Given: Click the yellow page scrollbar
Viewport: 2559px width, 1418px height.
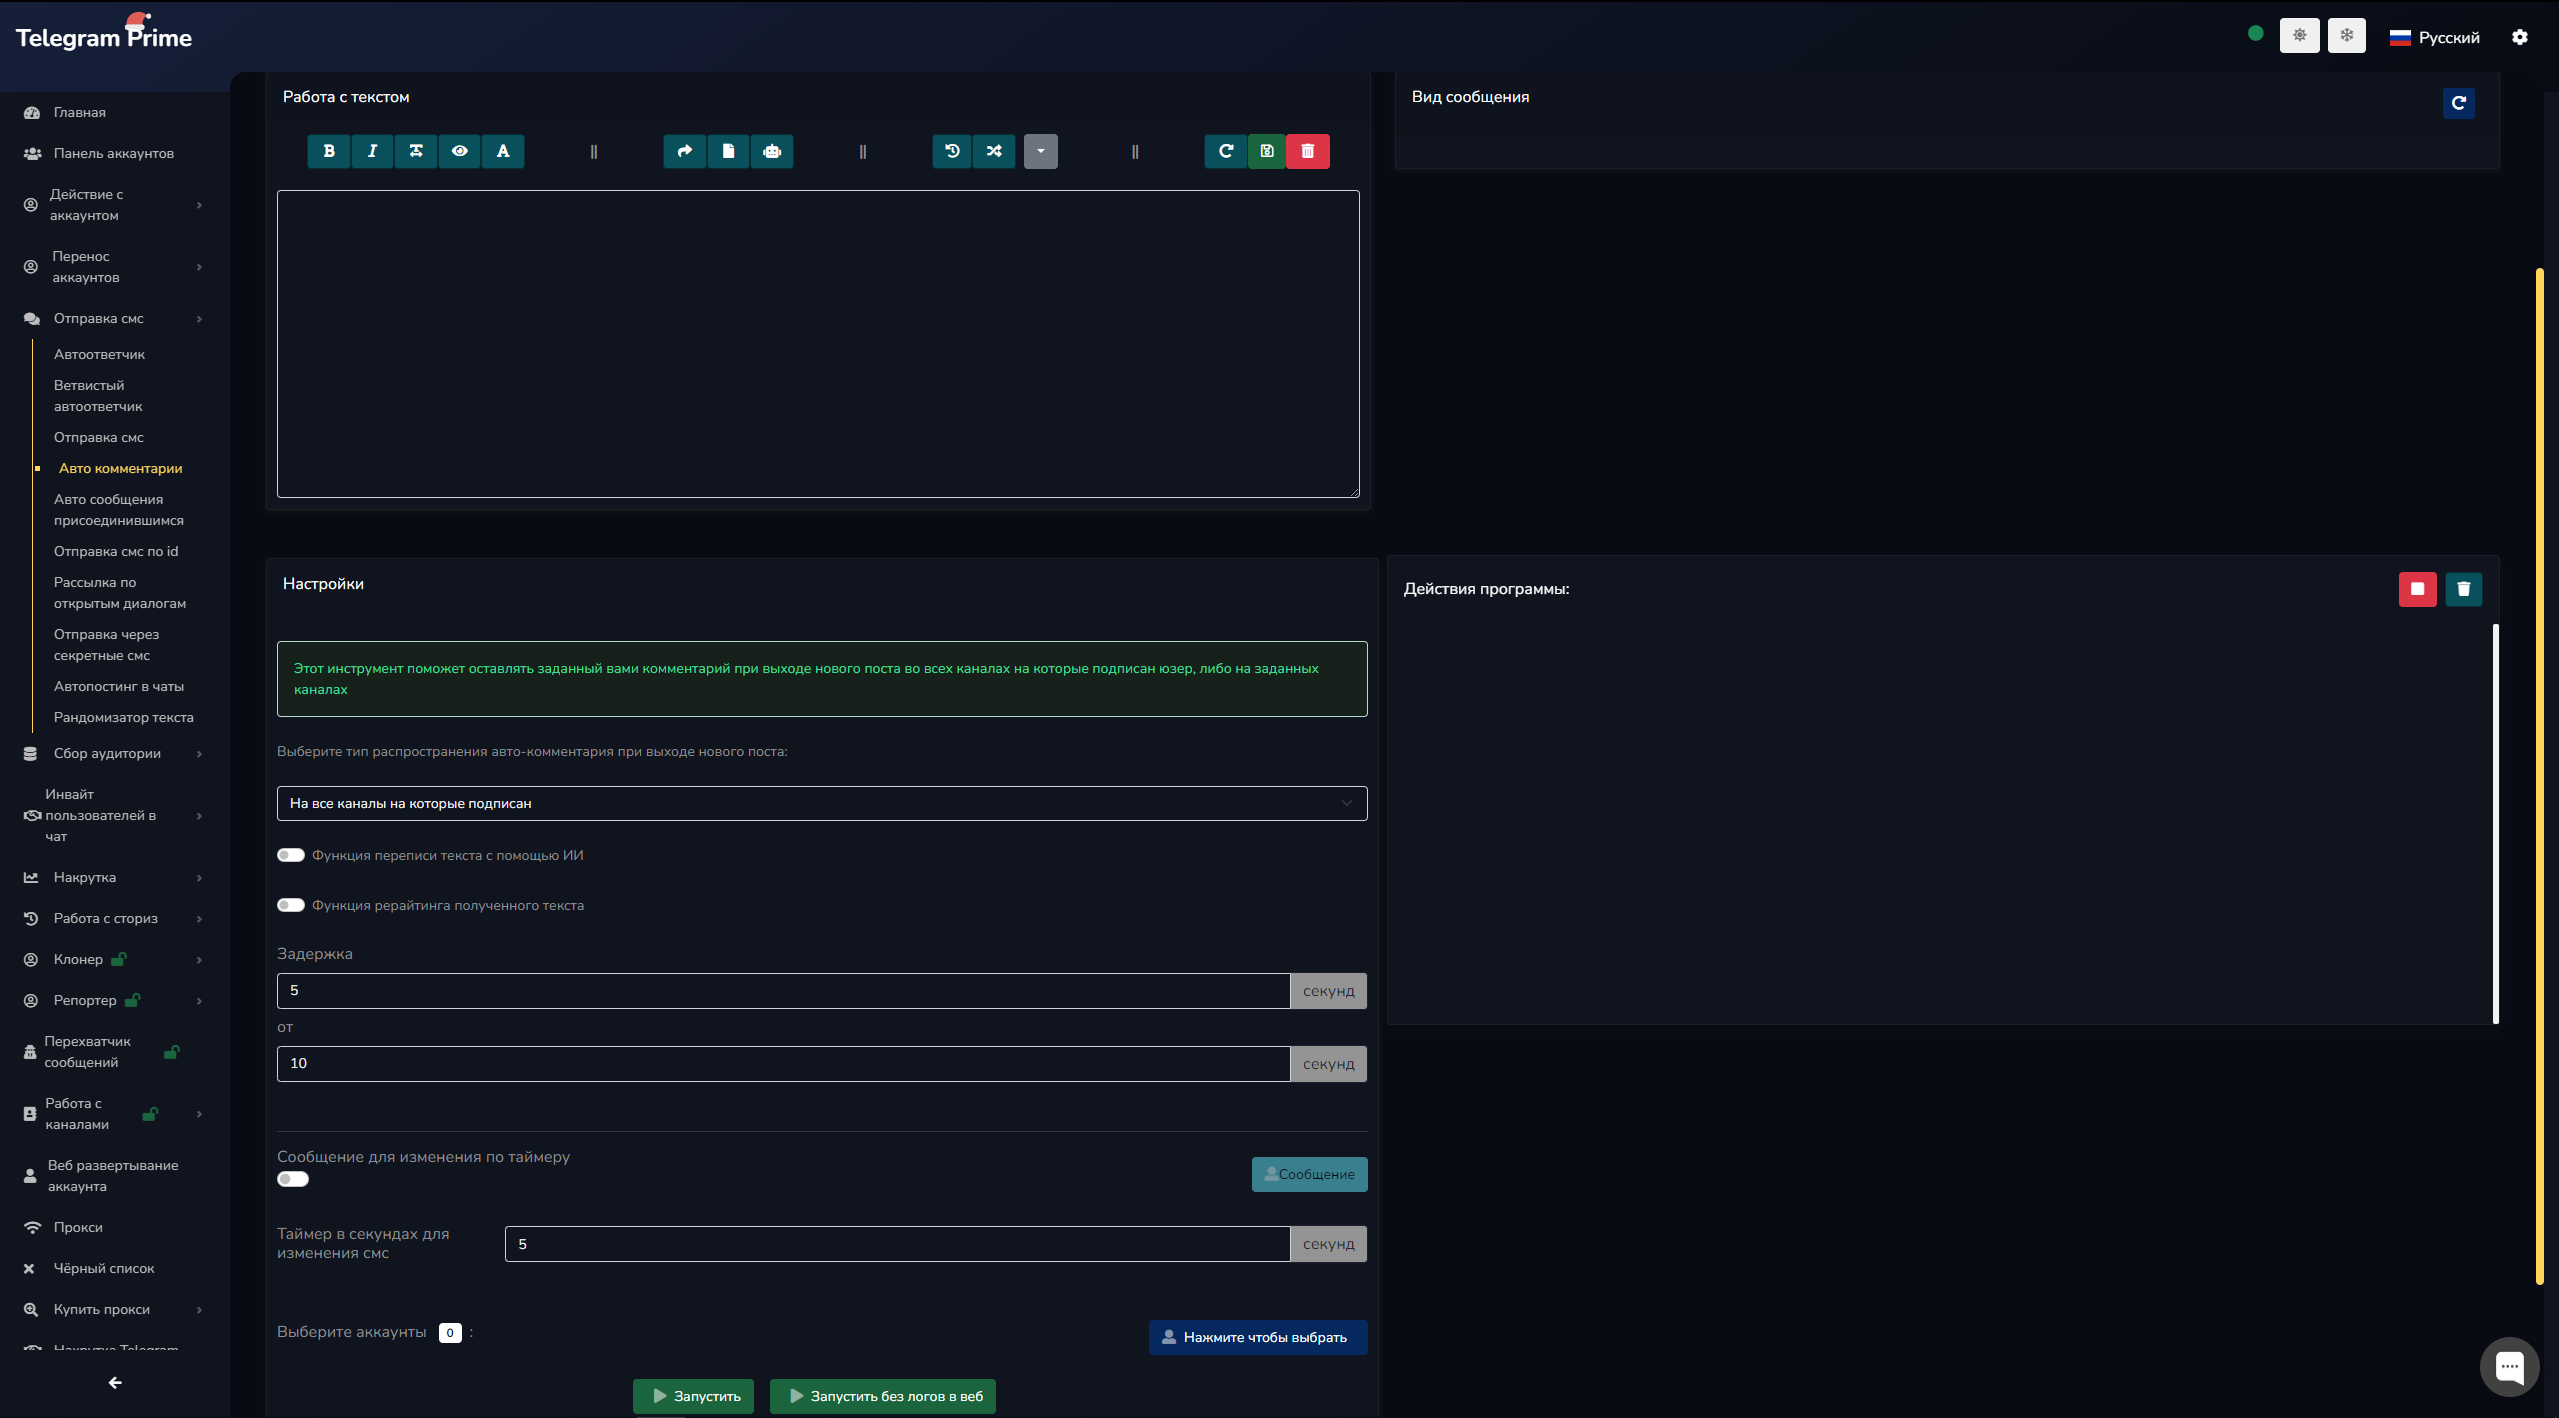Looking at the screenshot, I should [x=2539, y=775].
